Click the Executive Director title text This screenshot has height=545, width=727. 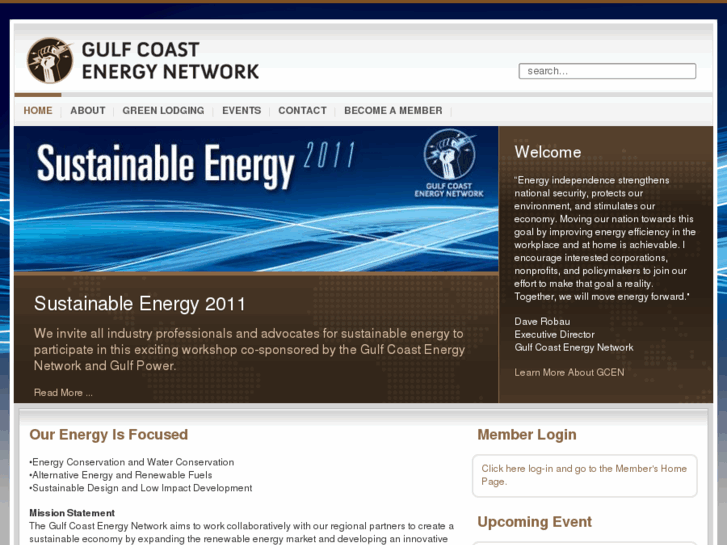point(554,334)
